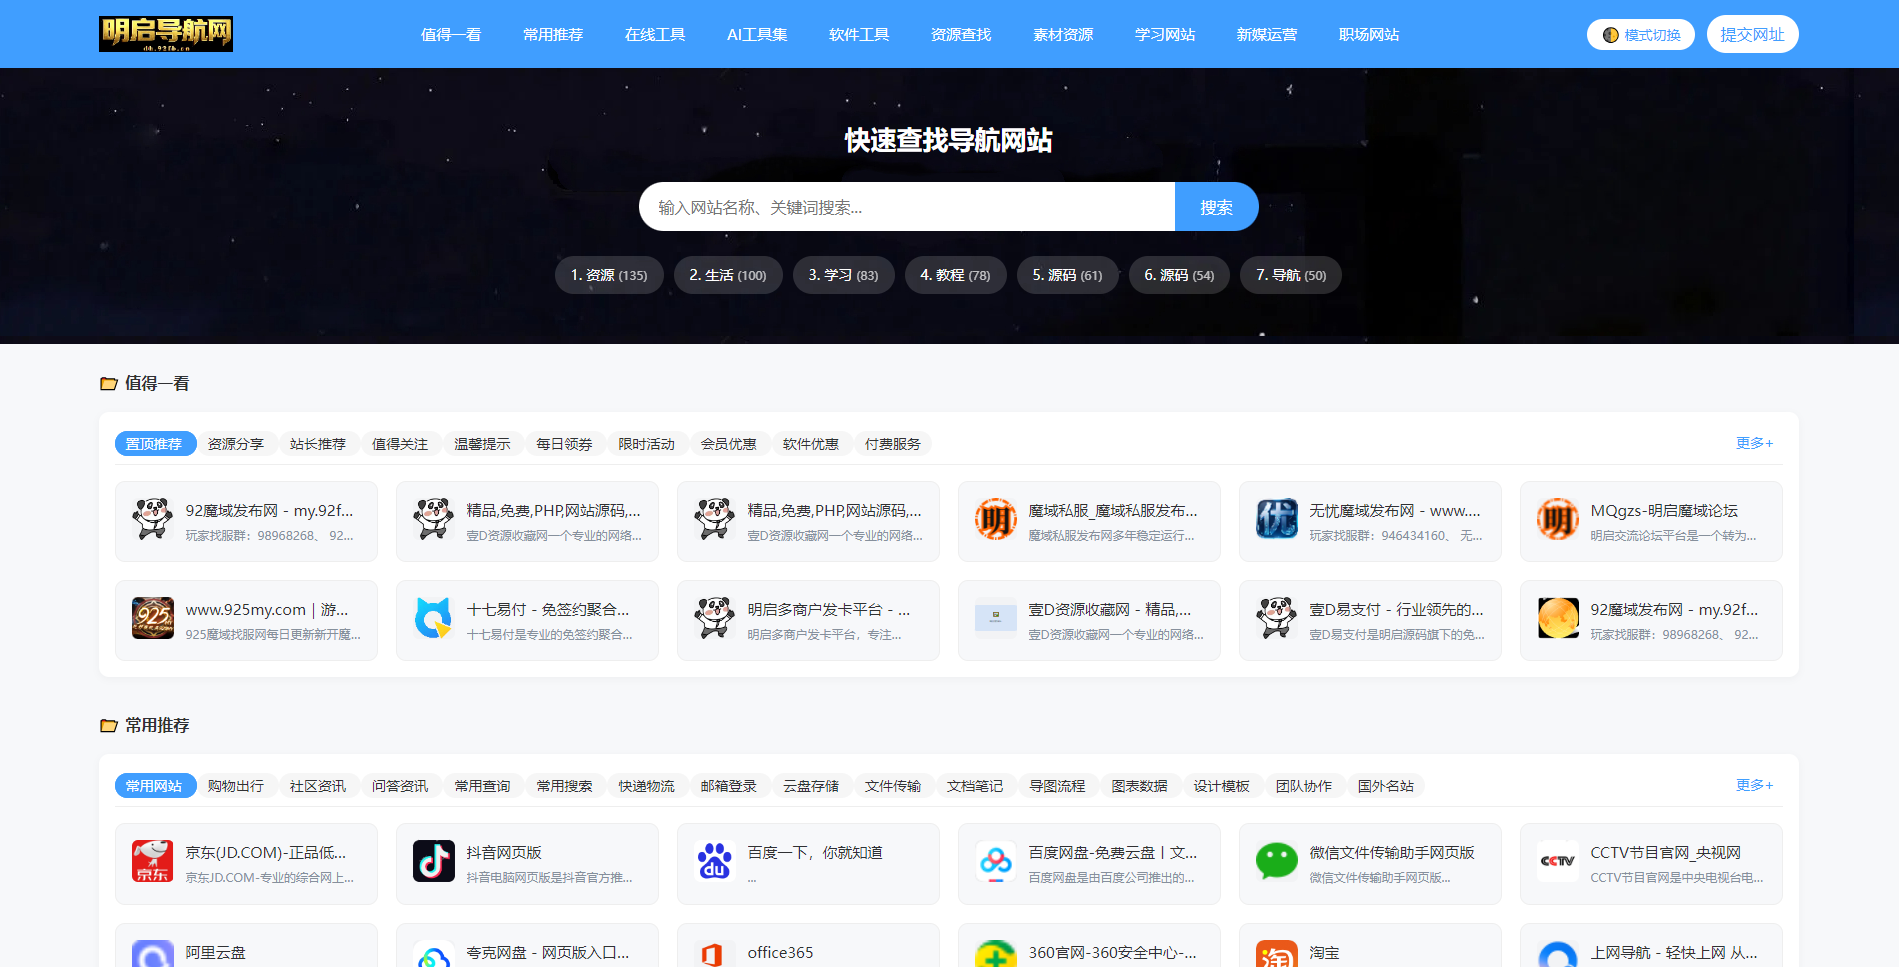Switch to the 资源分享 tab
This screenshot has height=967, width=1899.
point(236,444)
